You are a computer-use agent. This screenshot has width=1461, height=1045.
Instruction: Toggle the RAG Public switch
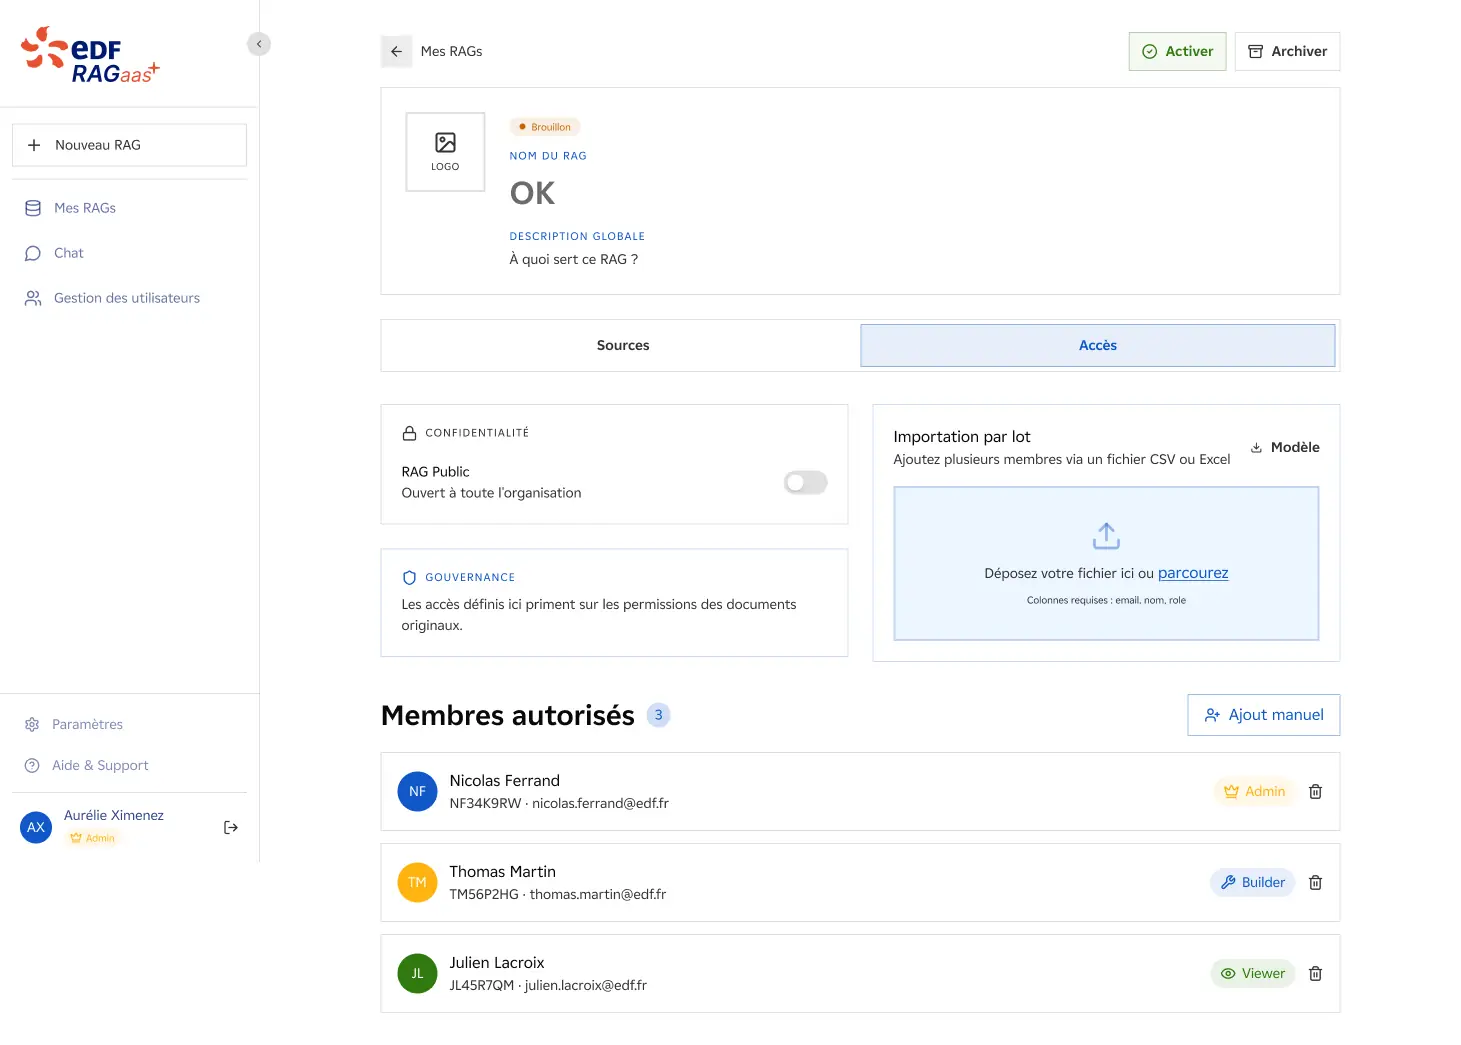806,483
